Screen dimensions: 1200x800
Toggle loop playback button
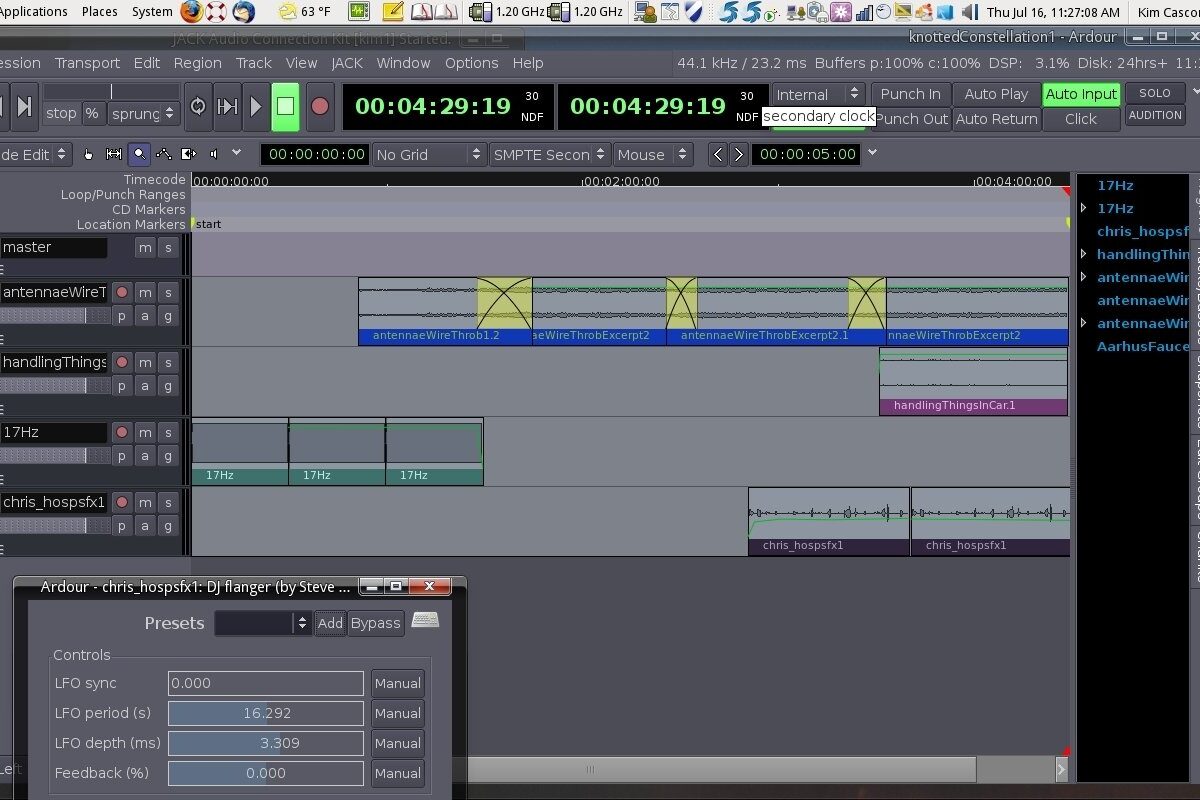click(x=198, y=106)
